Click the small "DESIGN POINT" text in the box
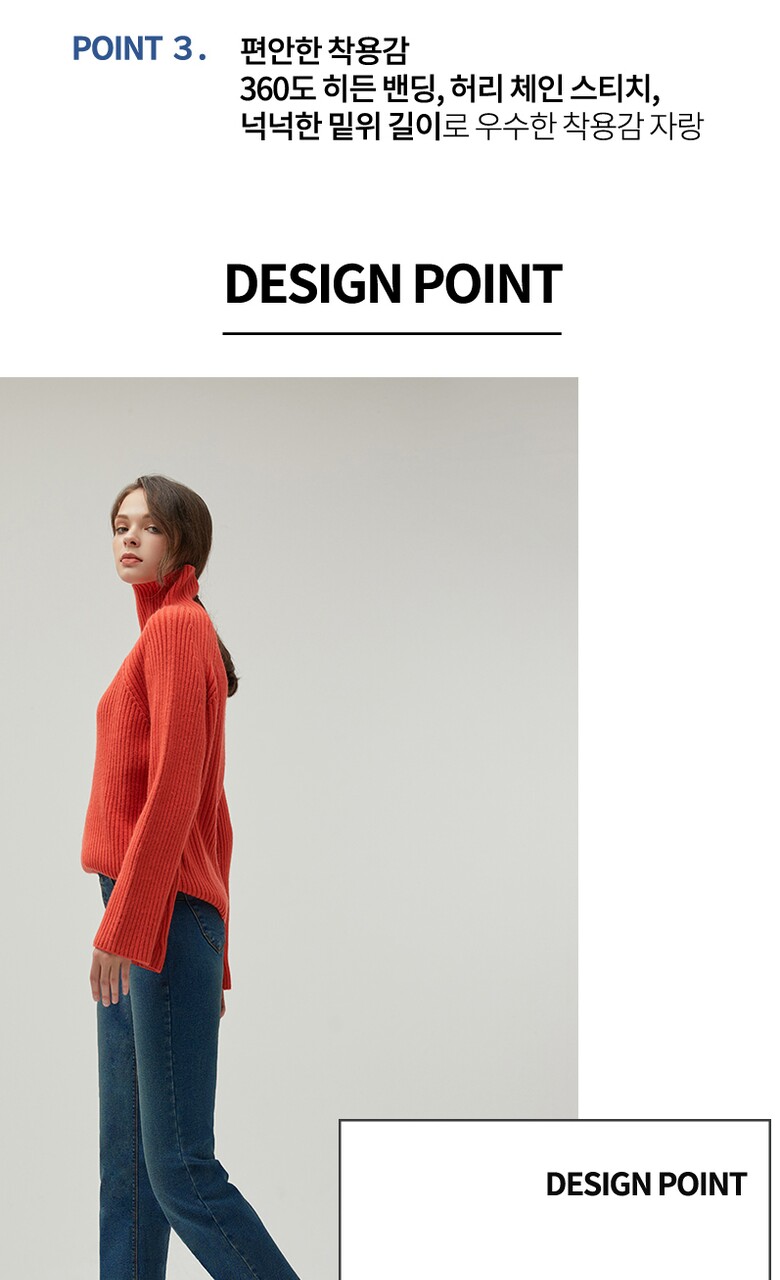Viewport: 780px width, 1280px height. (646, 1184)
